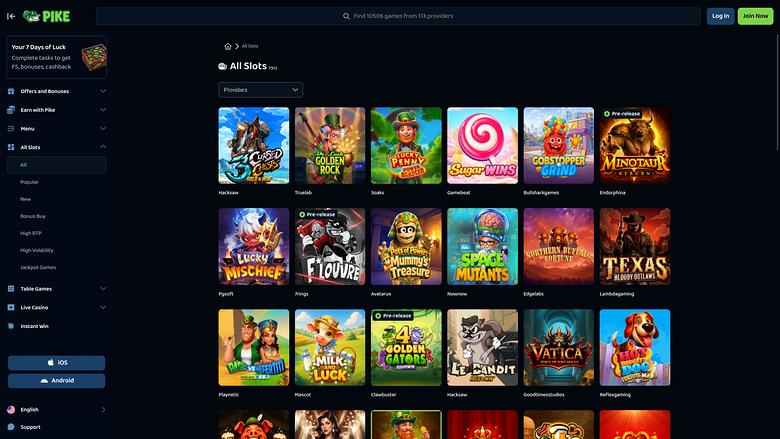780x439 pixels.
Task: Click the Live Casino icon
Action: [11, 307]
